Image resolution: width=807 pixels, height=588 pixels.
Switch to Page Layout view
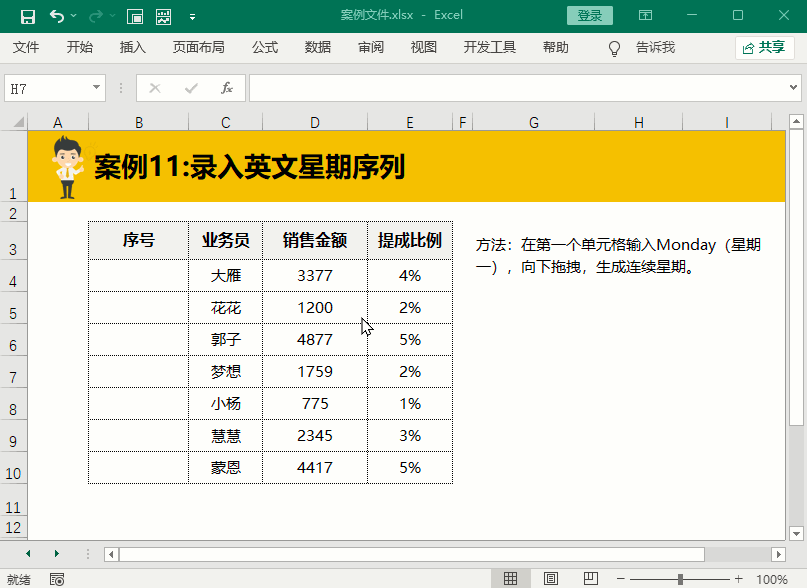(x=550, y=579)
